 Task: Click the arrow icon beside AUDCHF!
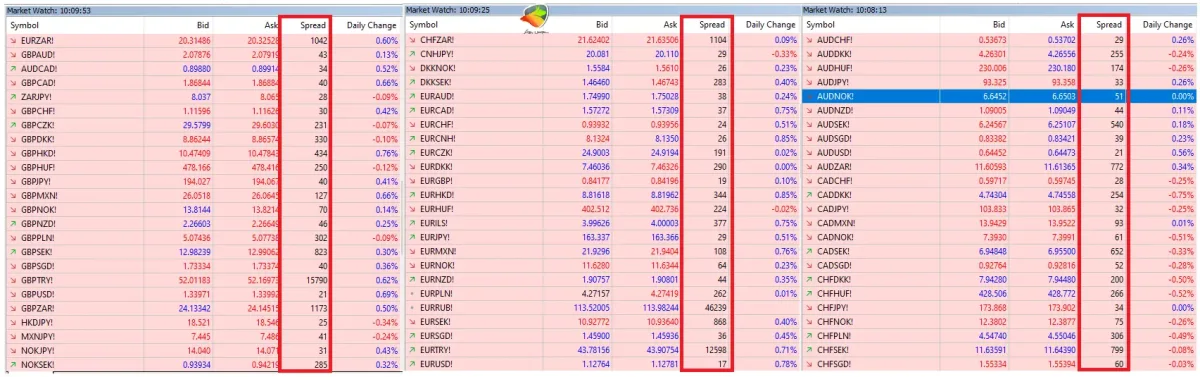pos(809,40)
